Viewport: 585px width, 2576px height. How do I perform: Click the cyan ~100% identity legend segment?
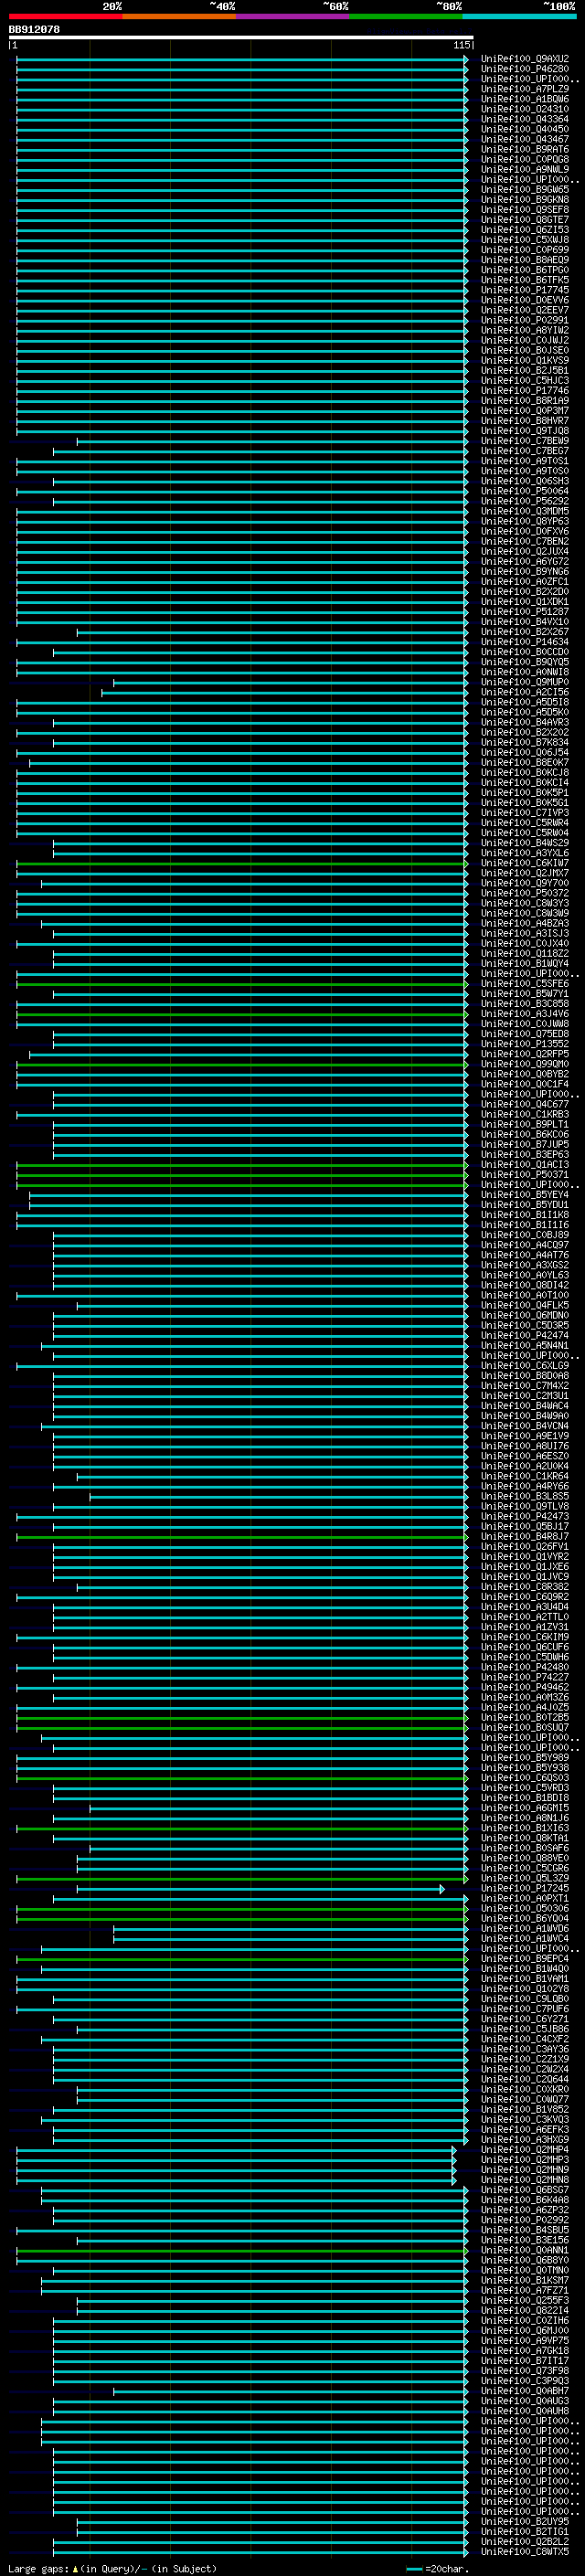click(x=519, y=16)
